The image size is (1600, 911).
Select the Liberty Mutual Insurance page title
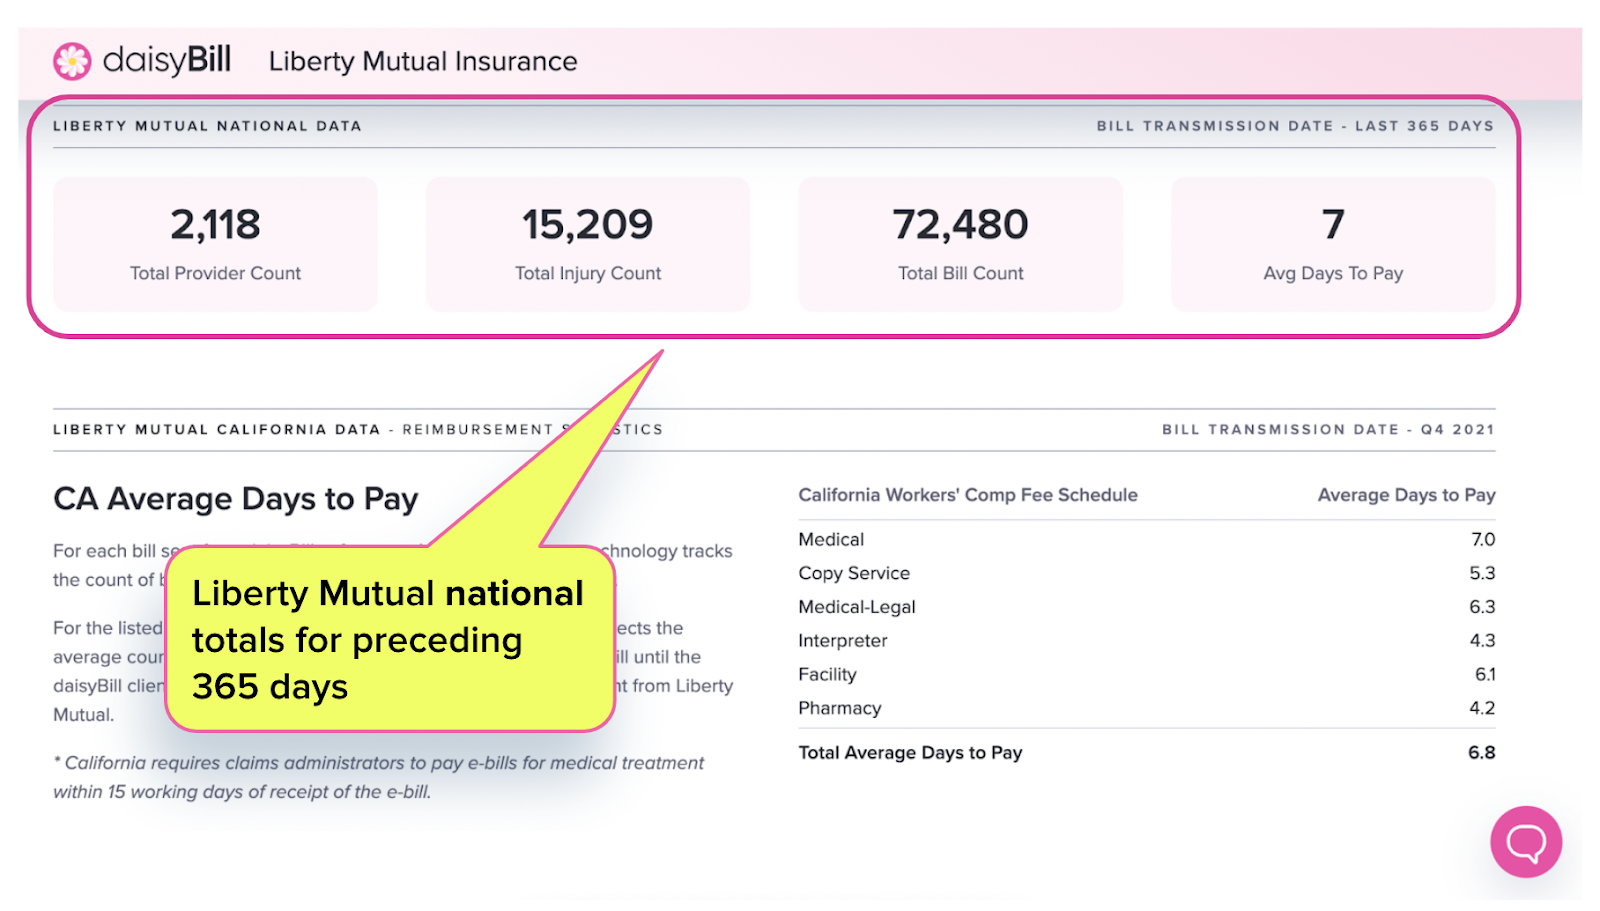[x=423, y=61]
